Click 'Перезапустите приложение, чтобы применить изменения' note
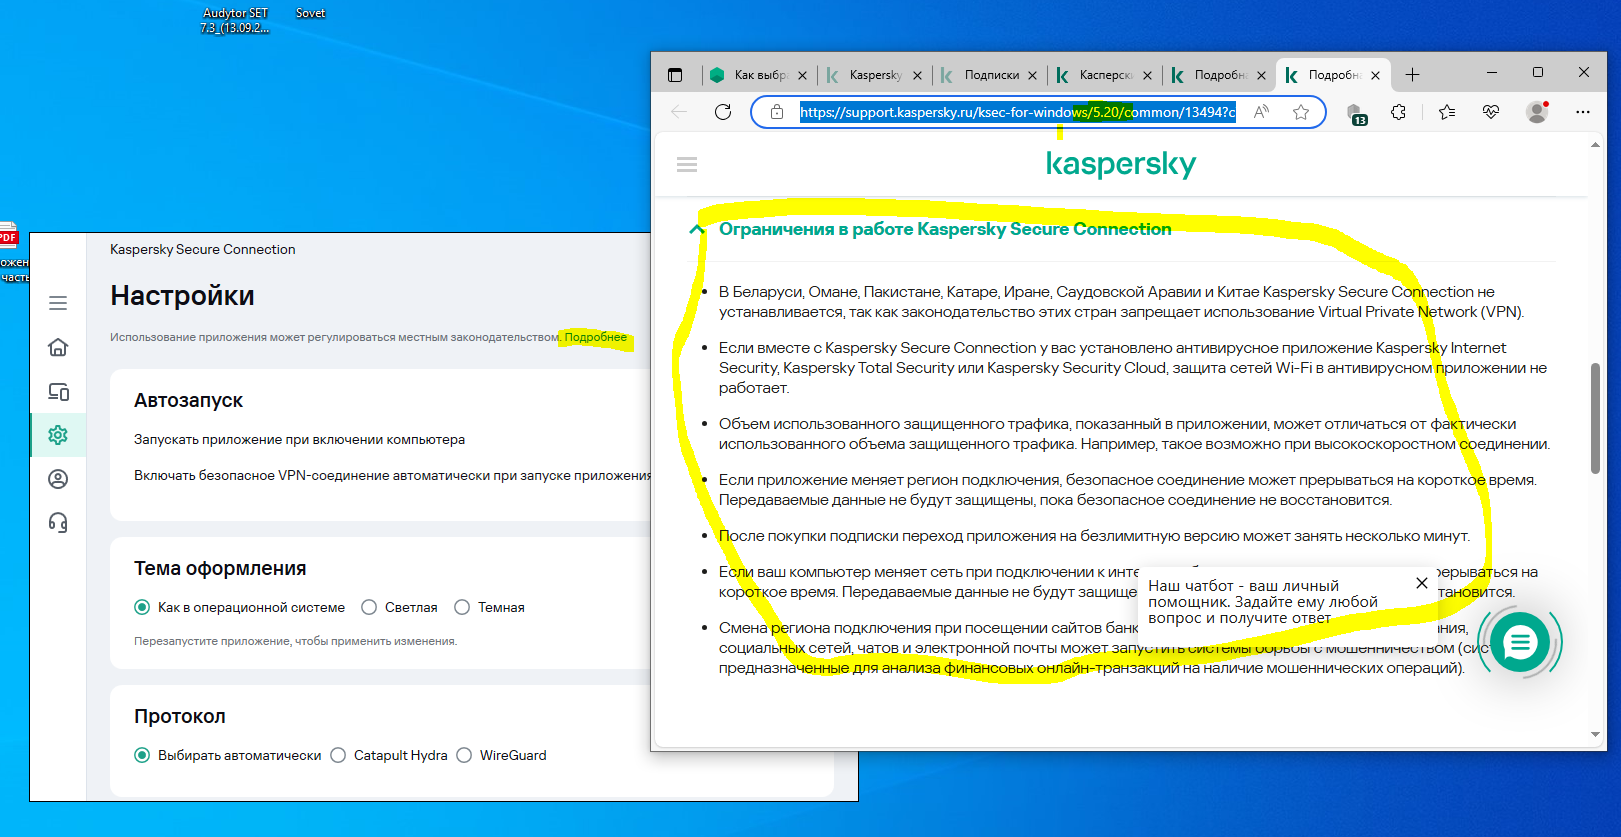 296,641
